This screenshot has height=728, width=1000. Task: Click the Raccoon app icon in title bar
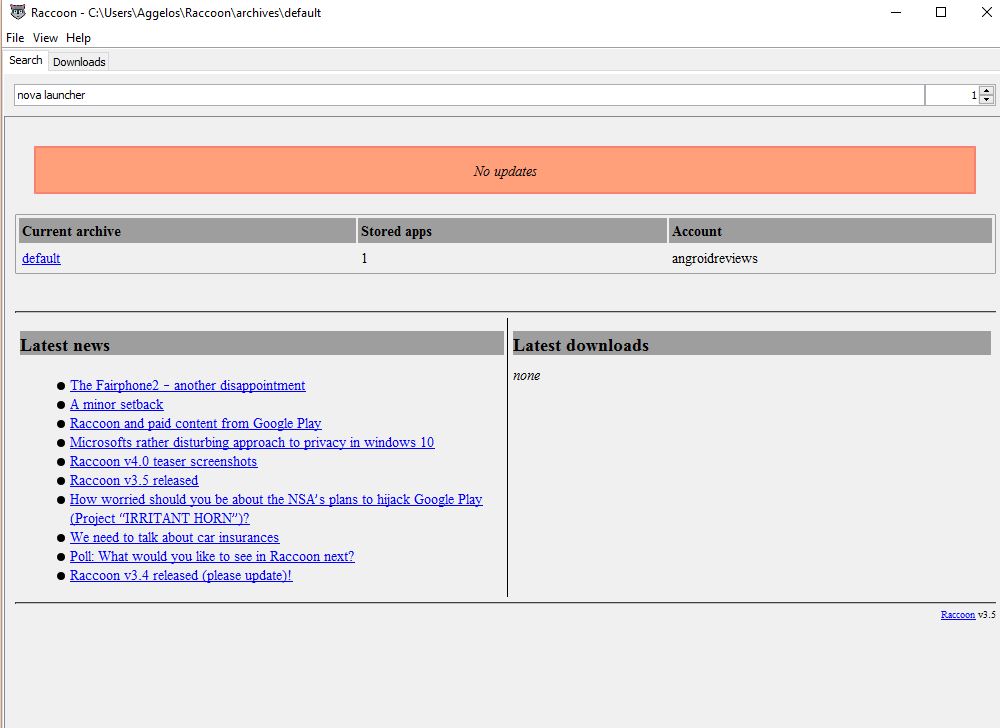18,12
